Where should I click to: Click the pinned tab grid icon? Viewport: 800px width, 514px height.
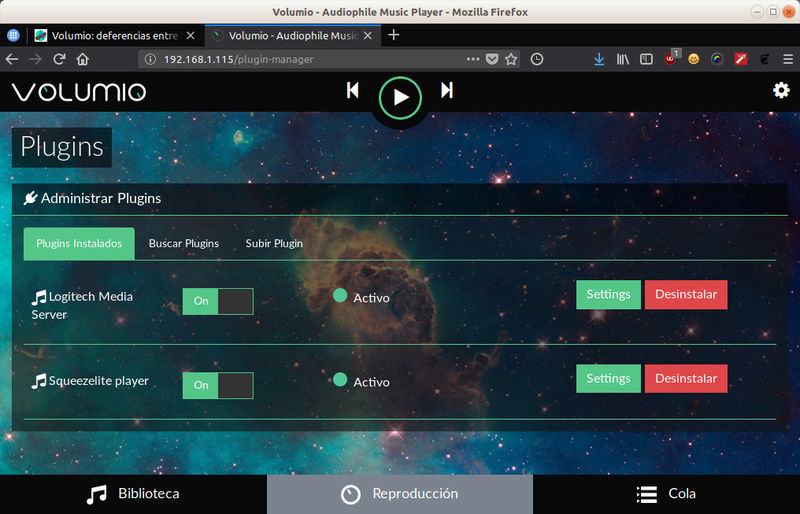click(x=13, y=35)
